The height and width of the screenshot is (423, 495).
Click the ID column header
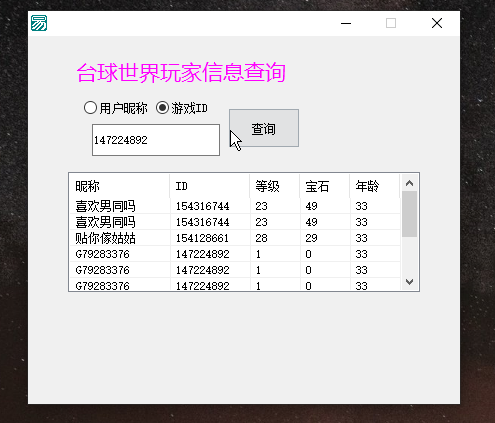(x=210, y=186)
